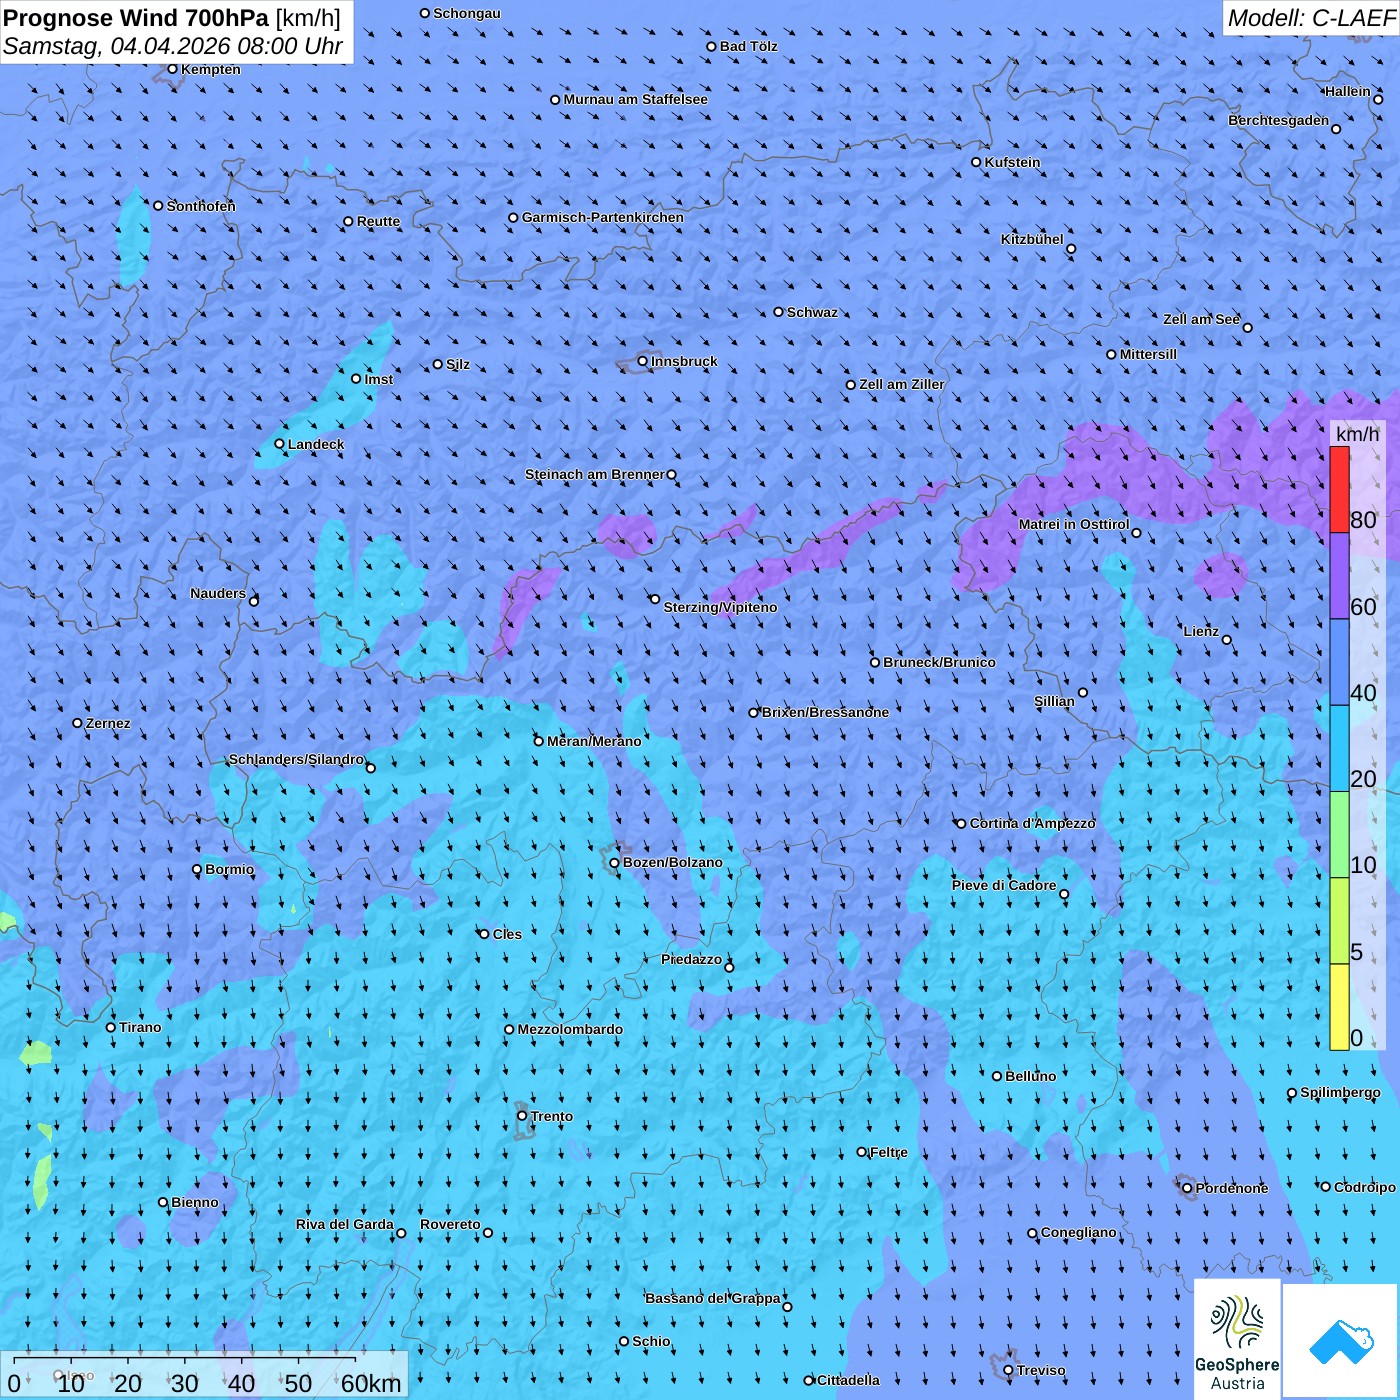
Task: Click the title 'Prognose Wind 700hPa'
Action: [x=137, y=17]
